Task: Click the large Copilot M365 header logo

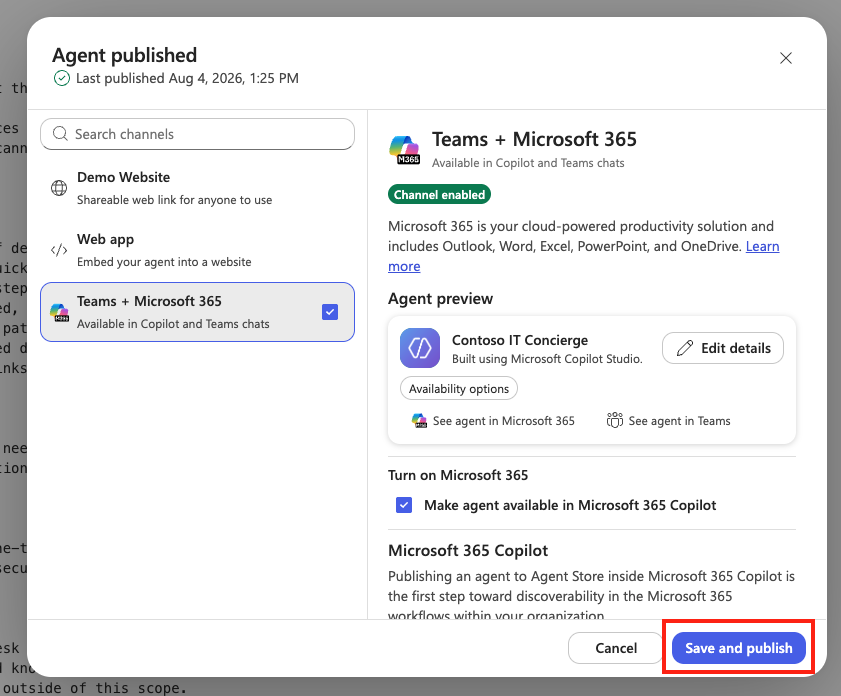Action: 405,150
